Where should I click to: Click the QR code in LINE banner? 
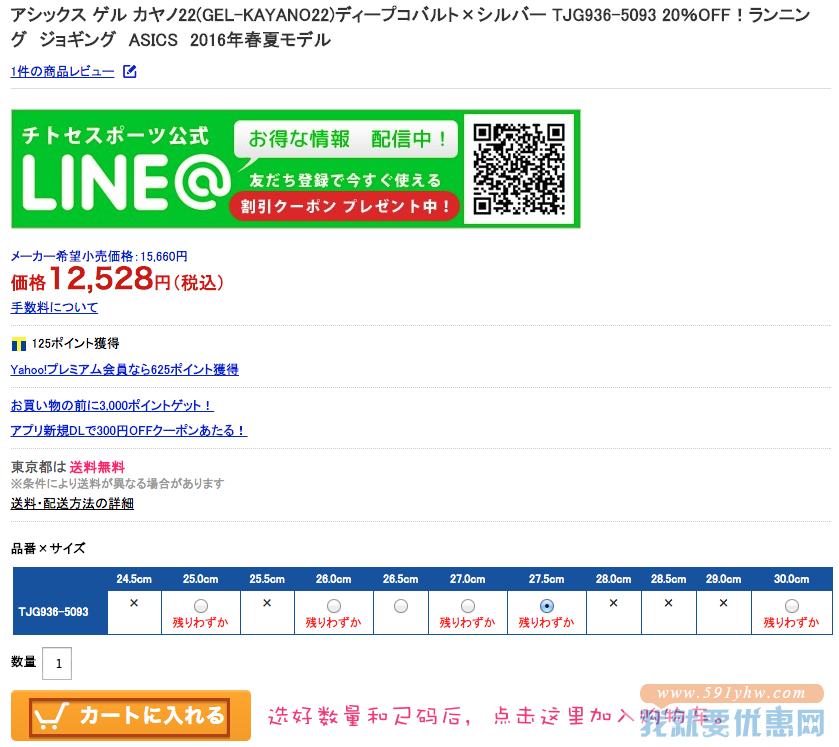[x=519, y=169]
